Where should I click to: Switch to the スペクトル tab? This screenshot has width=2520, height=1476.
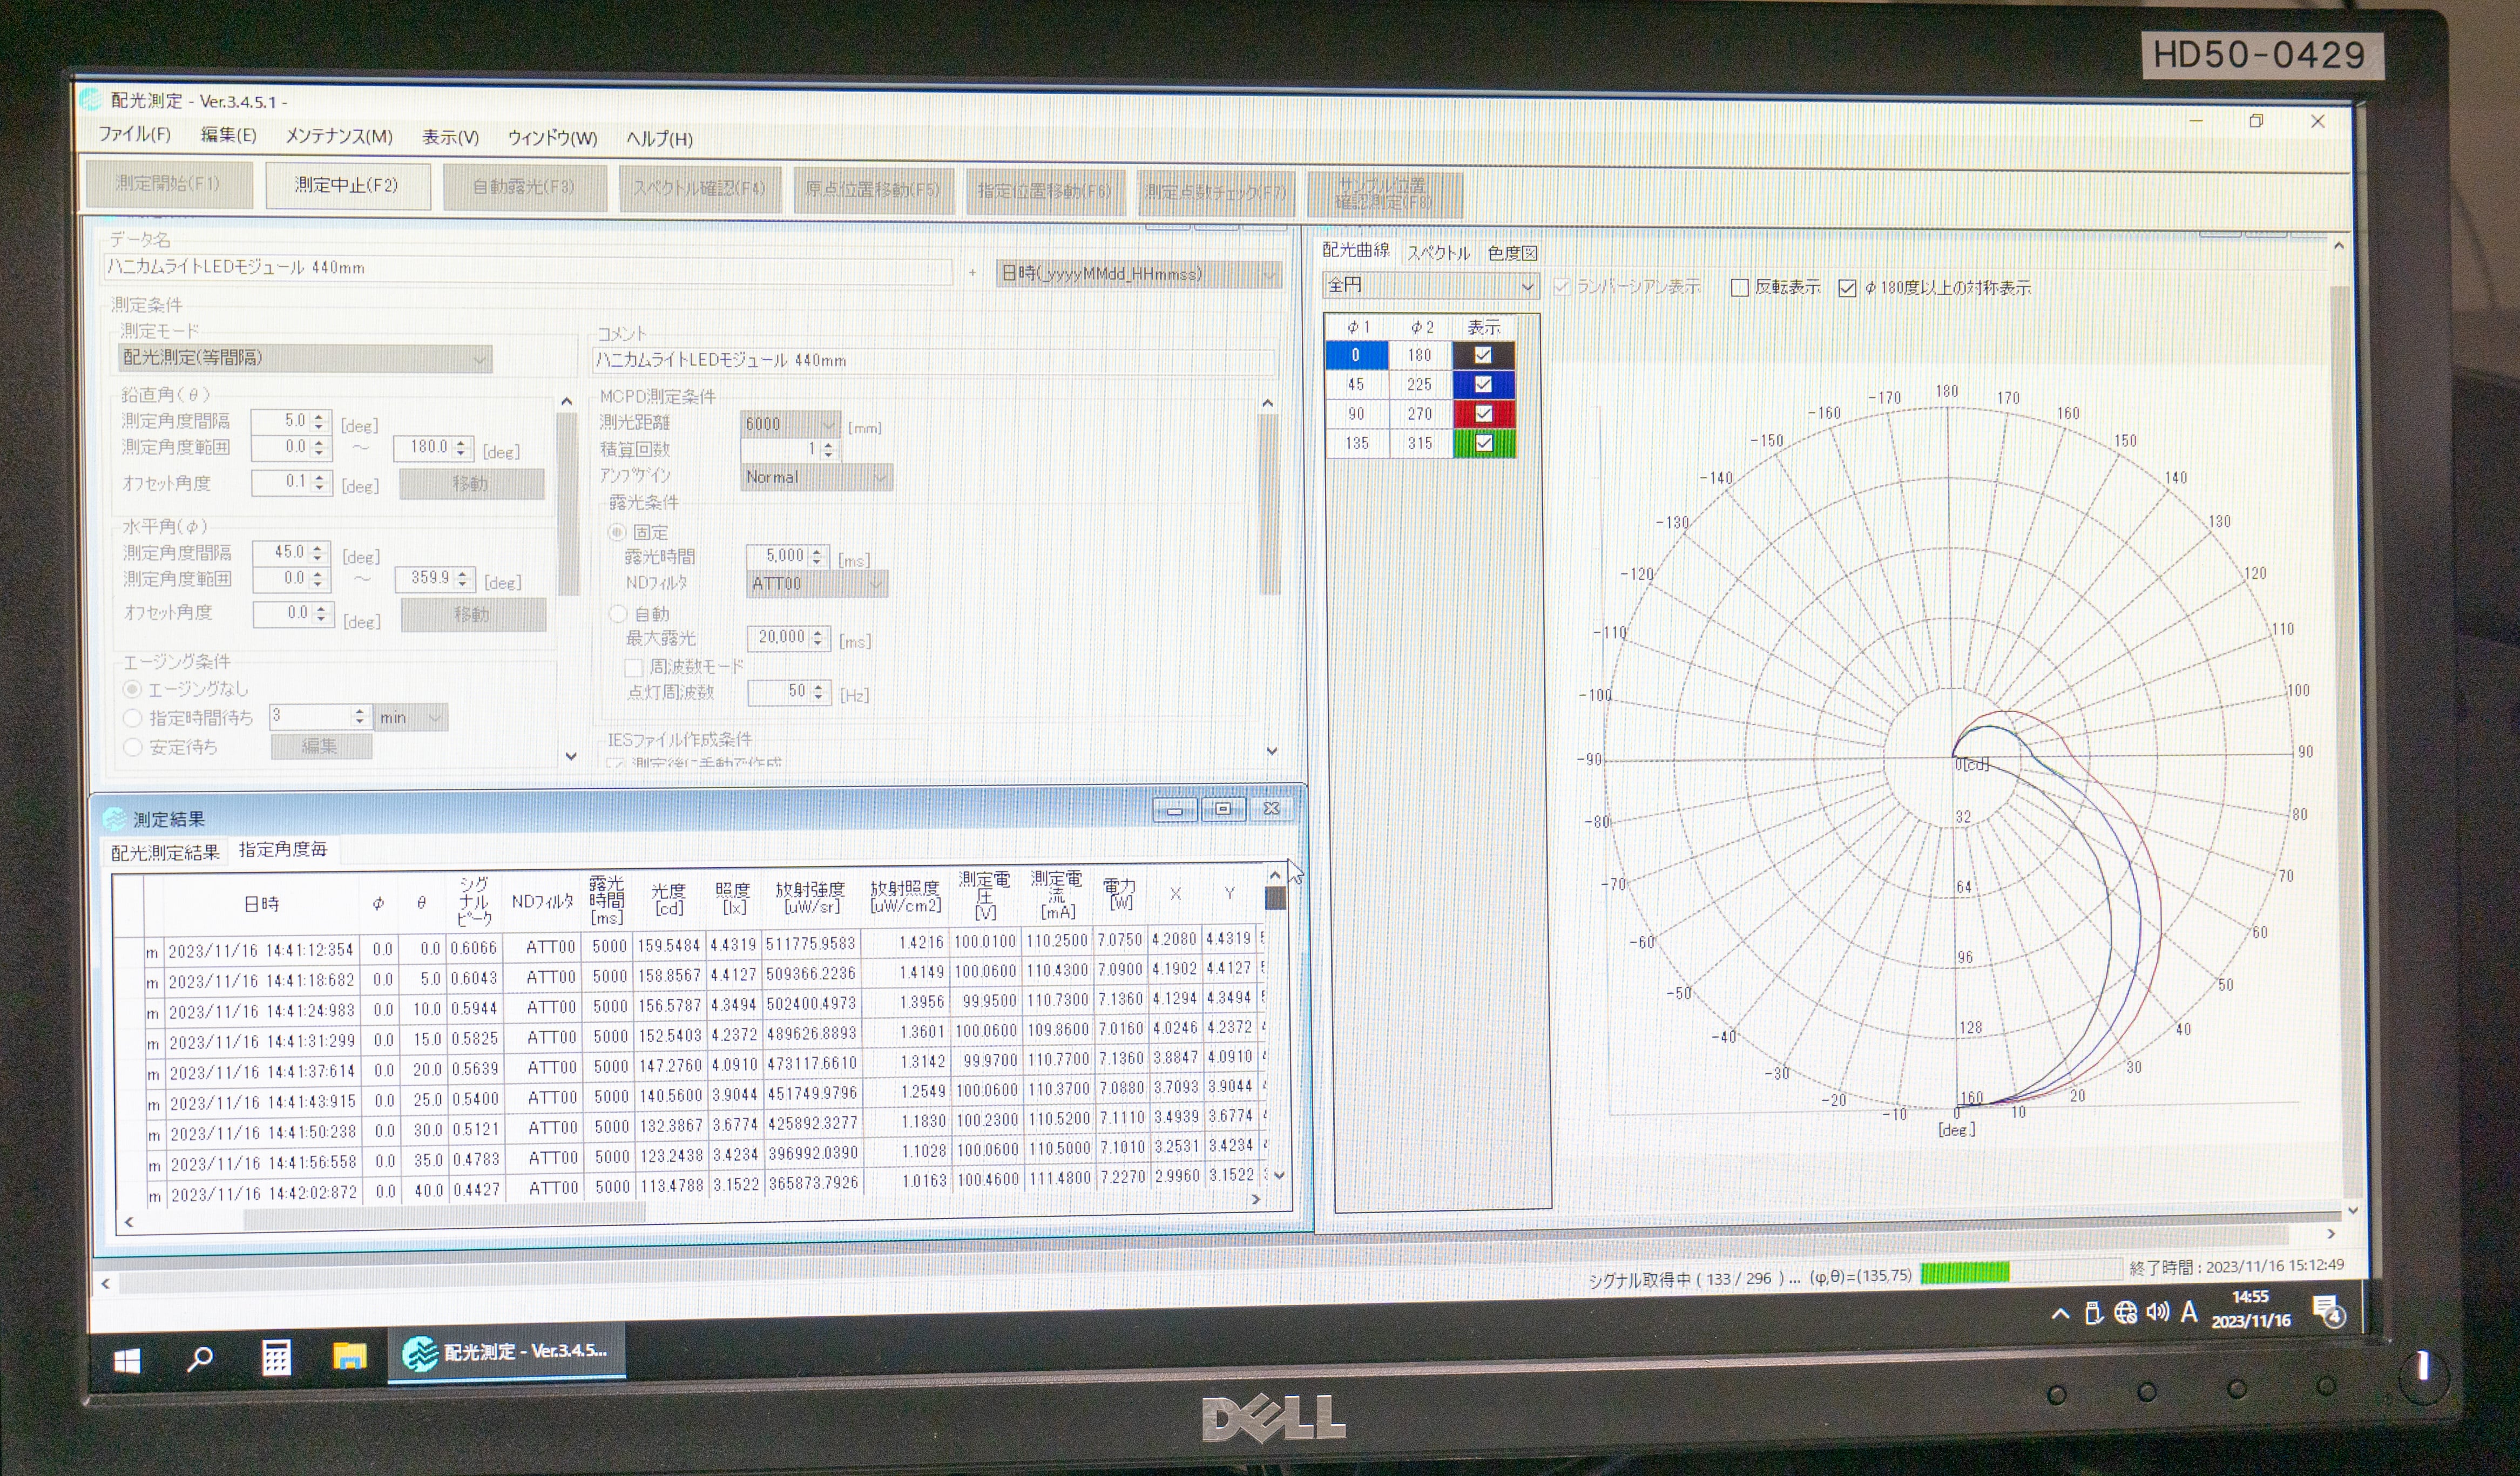click(1438, 253)
